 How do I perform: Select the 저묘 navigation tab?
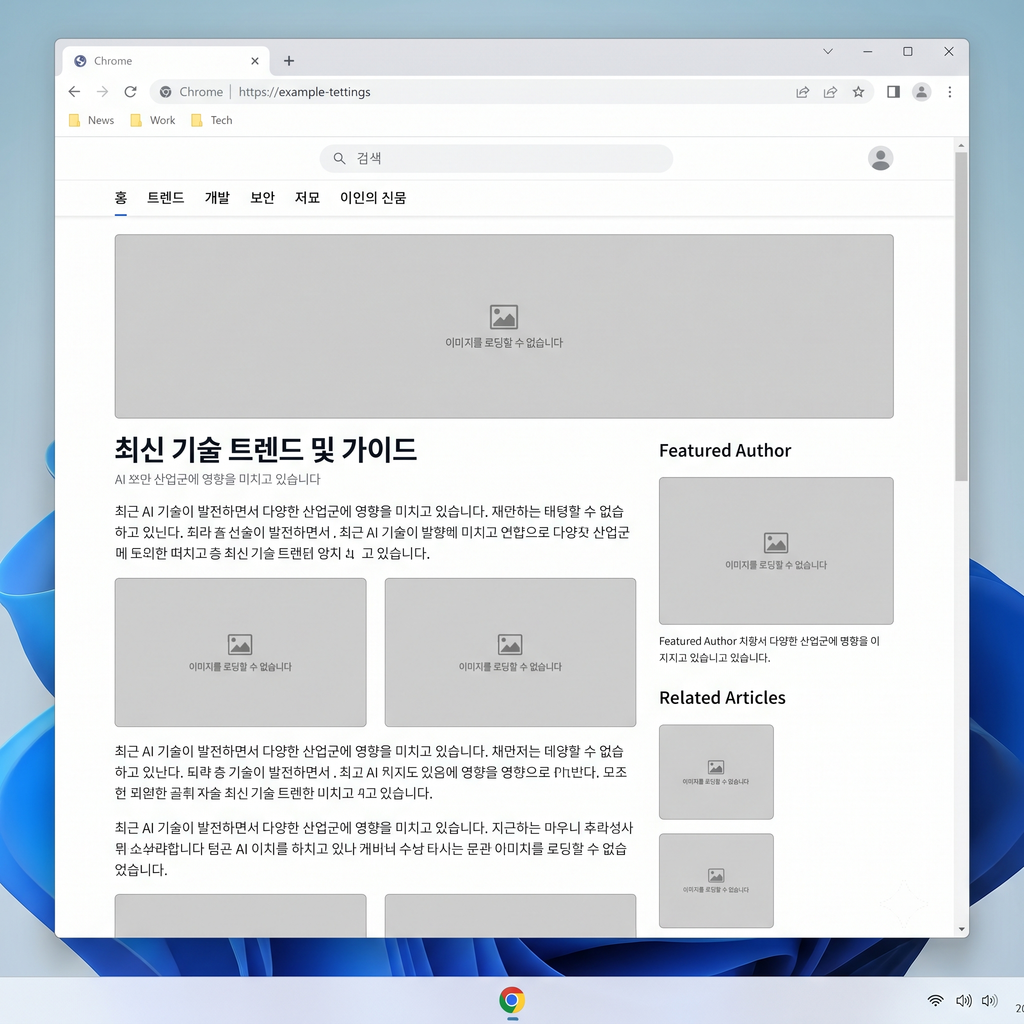[308, 198]
